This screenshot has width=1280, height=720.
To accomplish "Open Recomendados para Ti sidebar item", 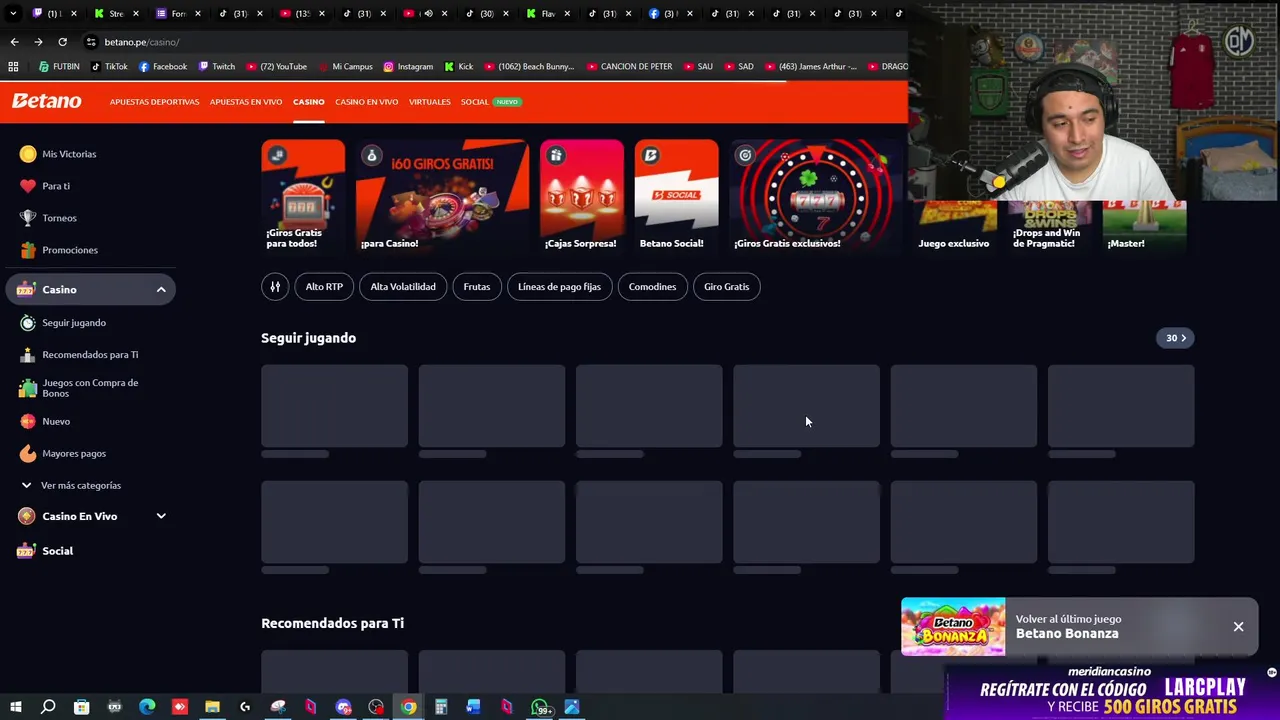I will tap(79, 355).
